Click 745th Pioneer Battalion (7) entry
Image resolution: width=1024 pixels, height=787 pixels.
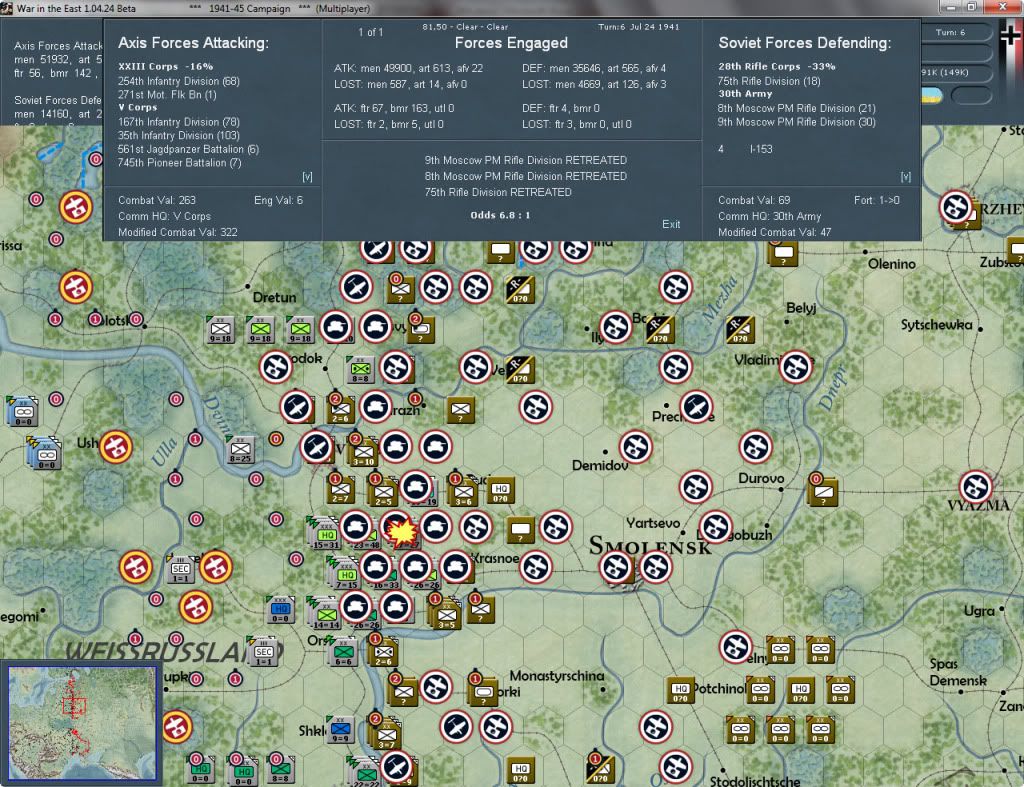coord(180,163)
